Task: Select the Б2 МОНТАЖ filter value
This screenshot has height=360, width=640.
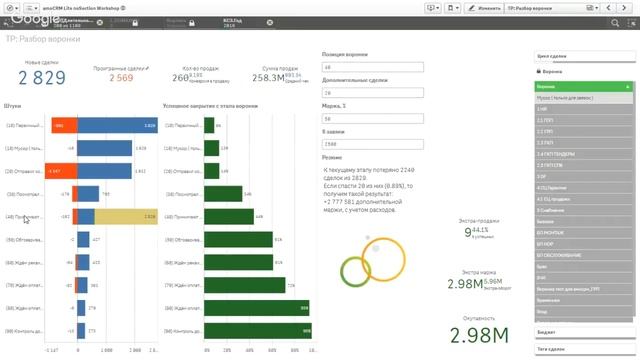Action: 584,233
